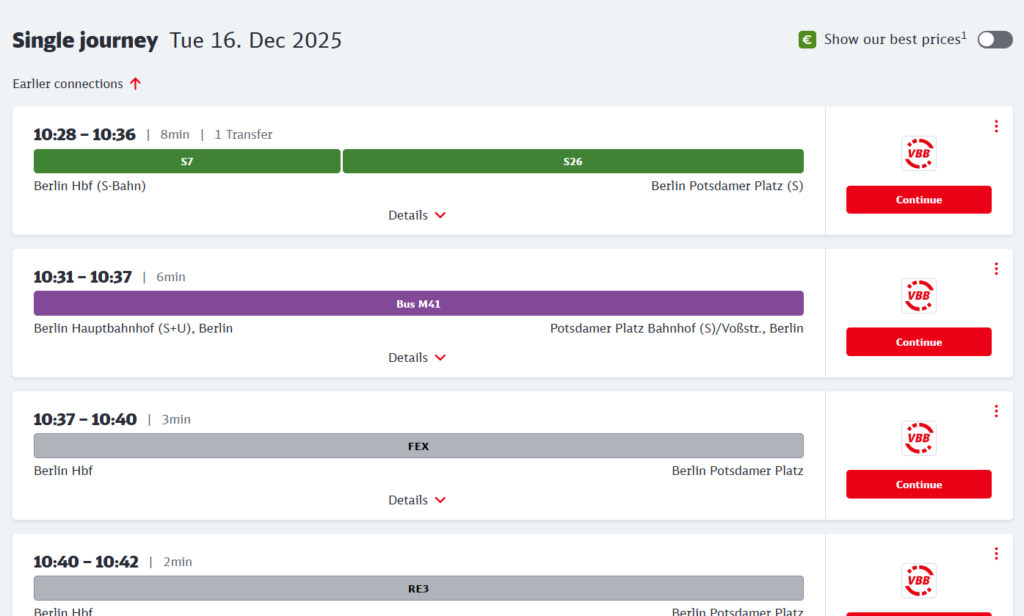Screen dimensions: 1024x616
Task: Open three-dot menu for the 10:40 connection
Action: click(996, 554)
